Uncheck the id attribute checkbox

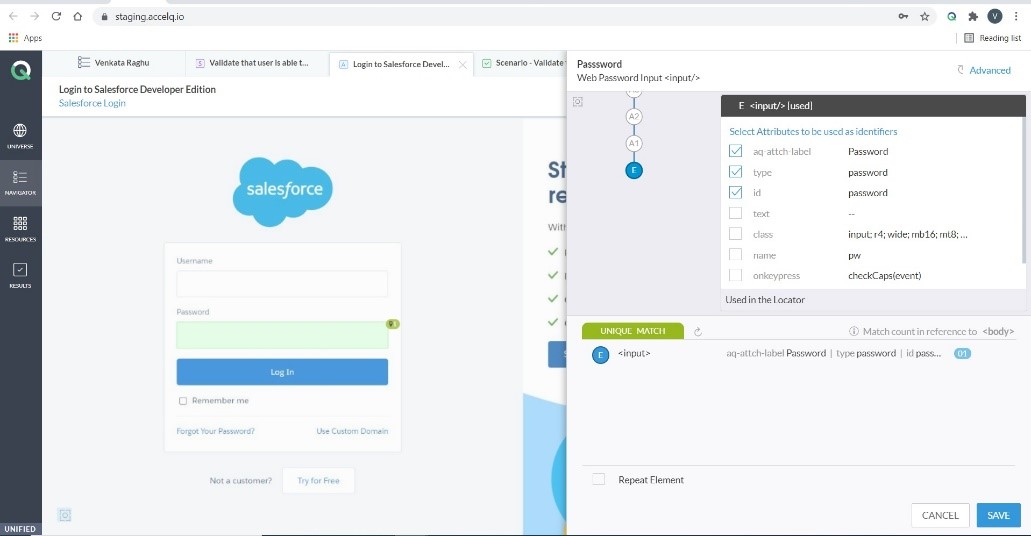(735, 193)
